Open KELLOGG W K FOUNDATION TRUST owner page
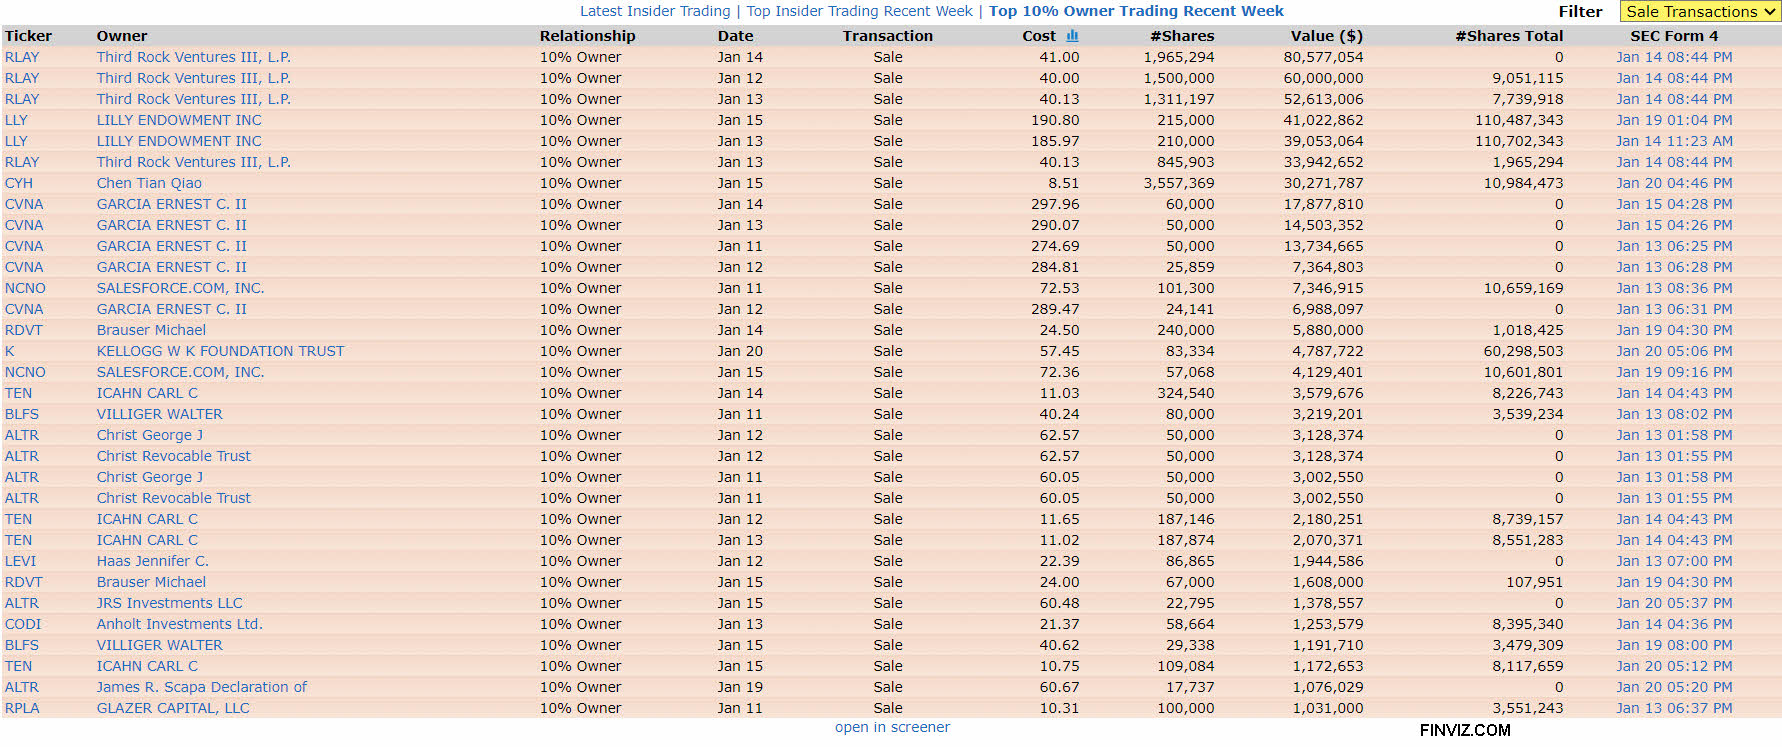The width and height of the screenshot is (1782, 747). (220, 351)
